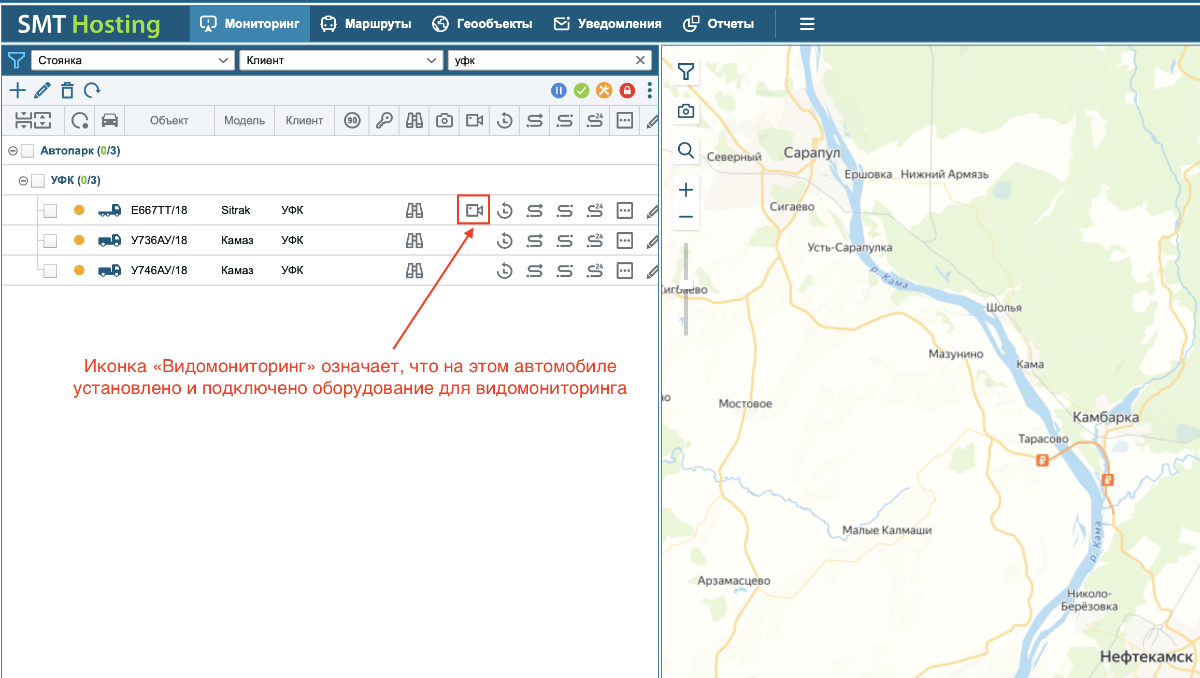Click the delete trash icon
1200x678 pixels.
coord(67,90)
